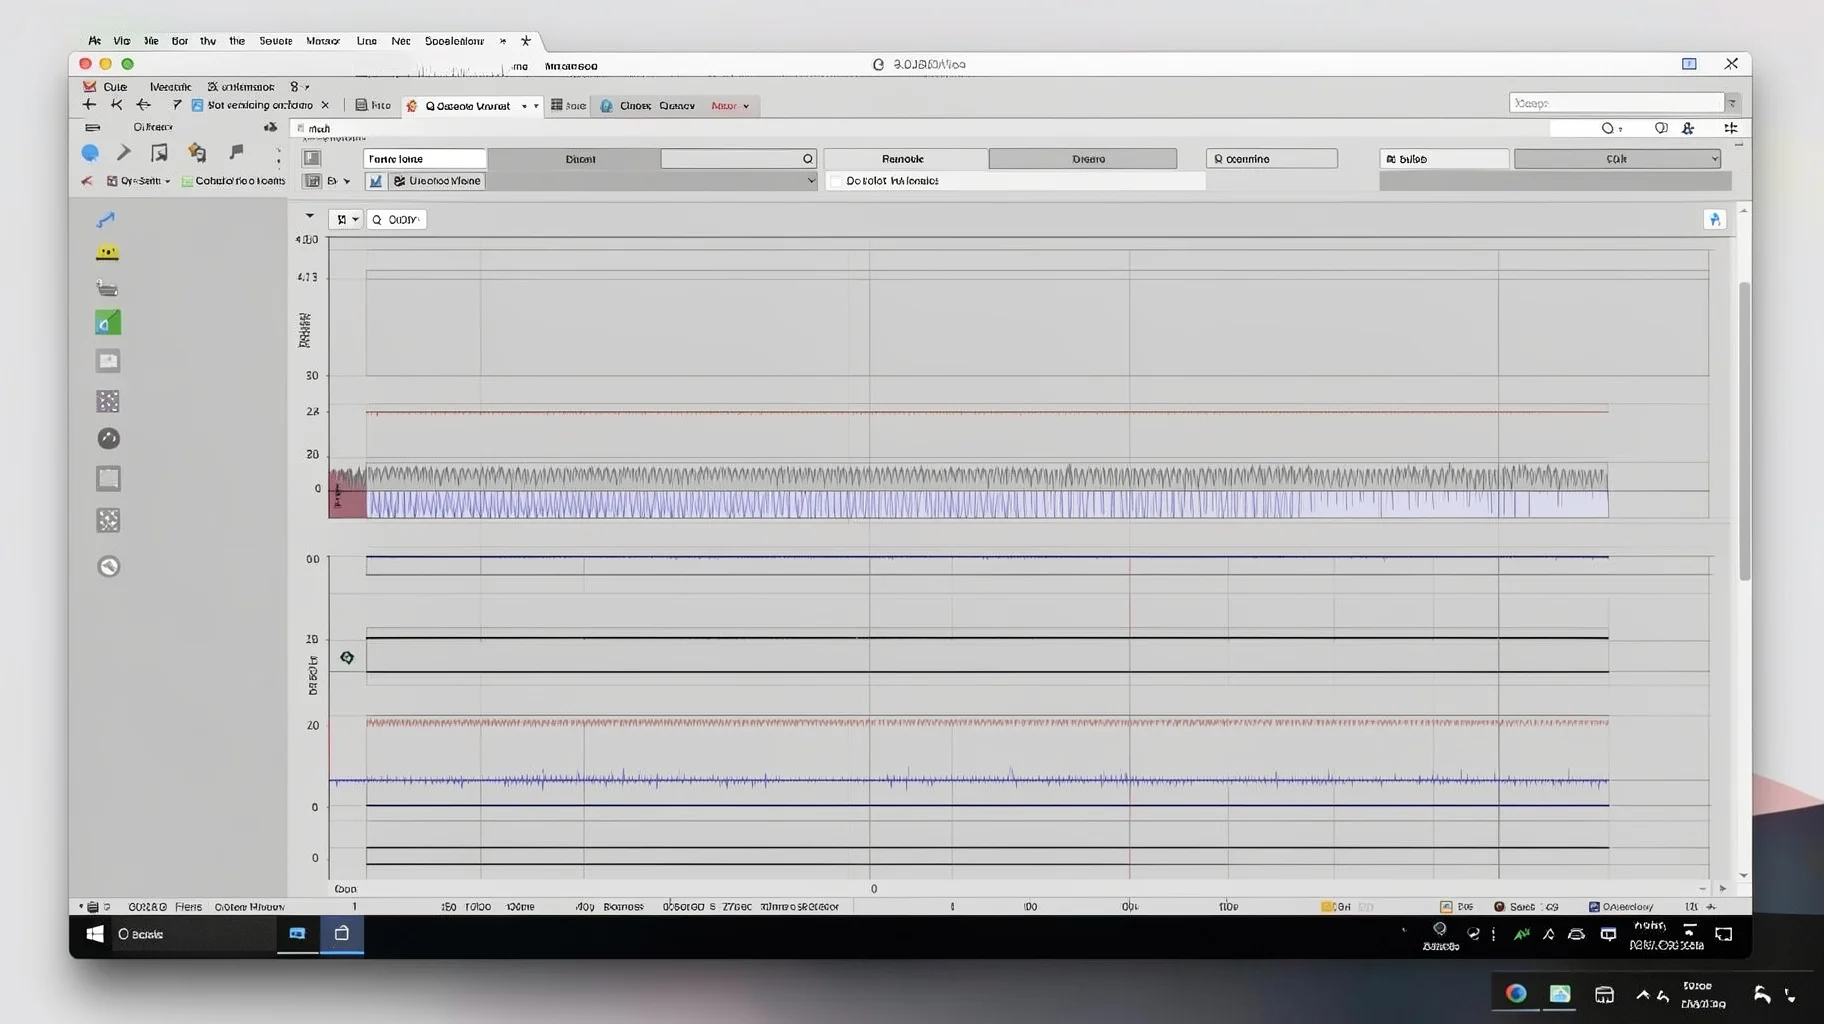The image size is (1824, 1024).
Task: Expand the red 'Nator' dropdown in tab bar
Action: (746, 106)
